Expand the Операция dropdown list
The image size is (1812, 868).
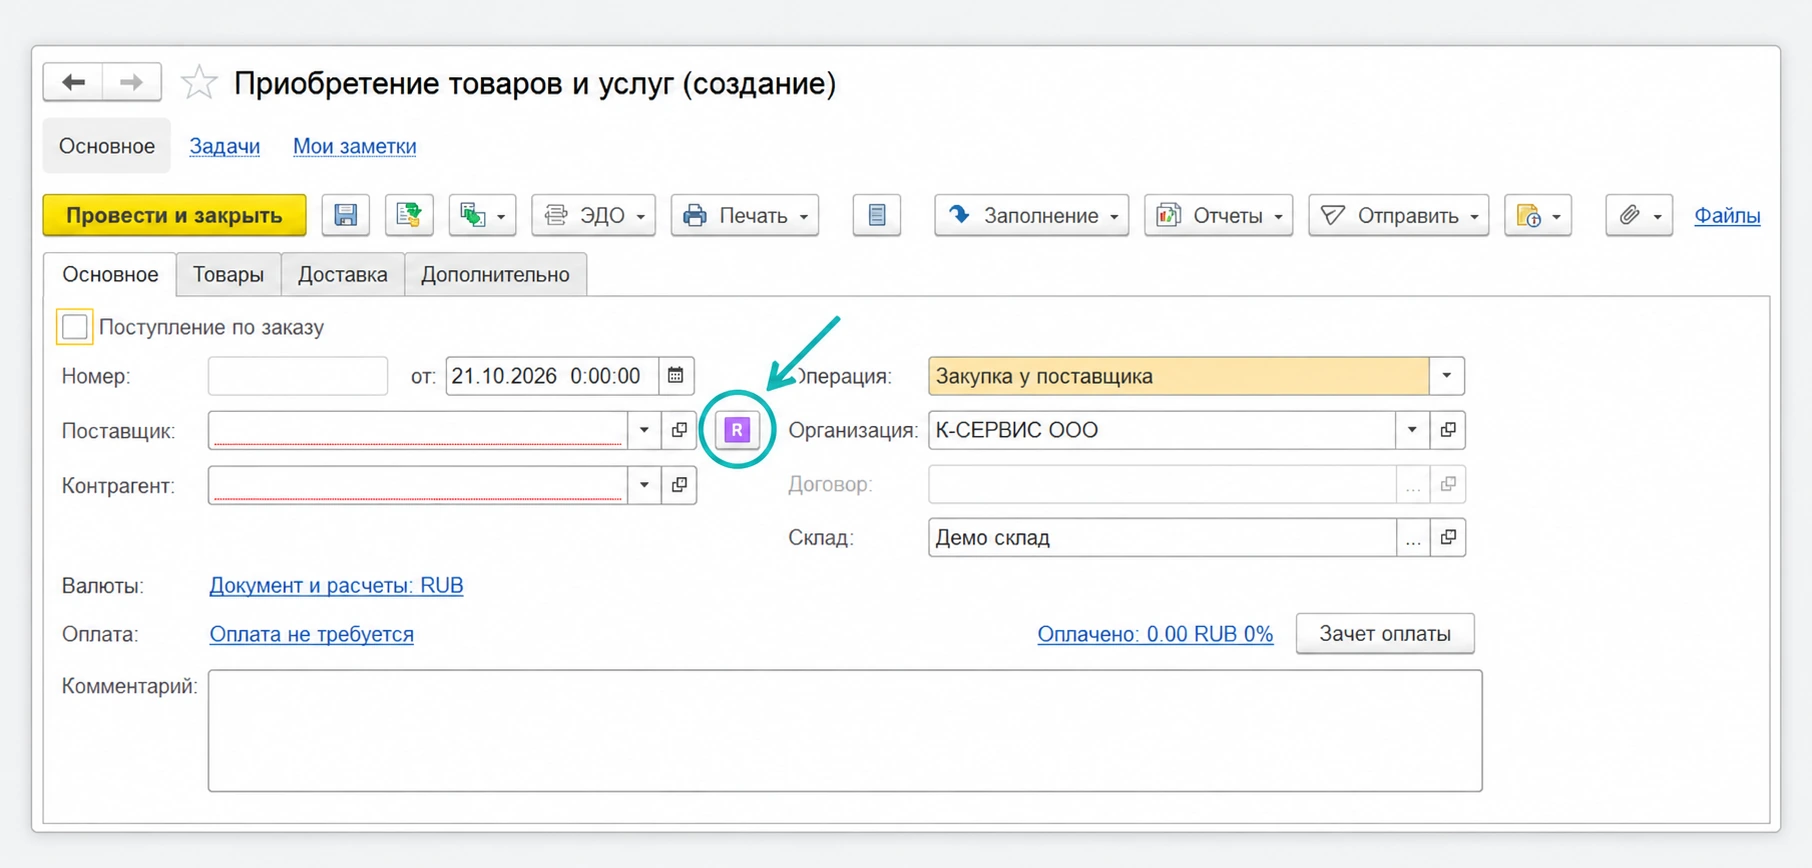tap(1446, 376)
